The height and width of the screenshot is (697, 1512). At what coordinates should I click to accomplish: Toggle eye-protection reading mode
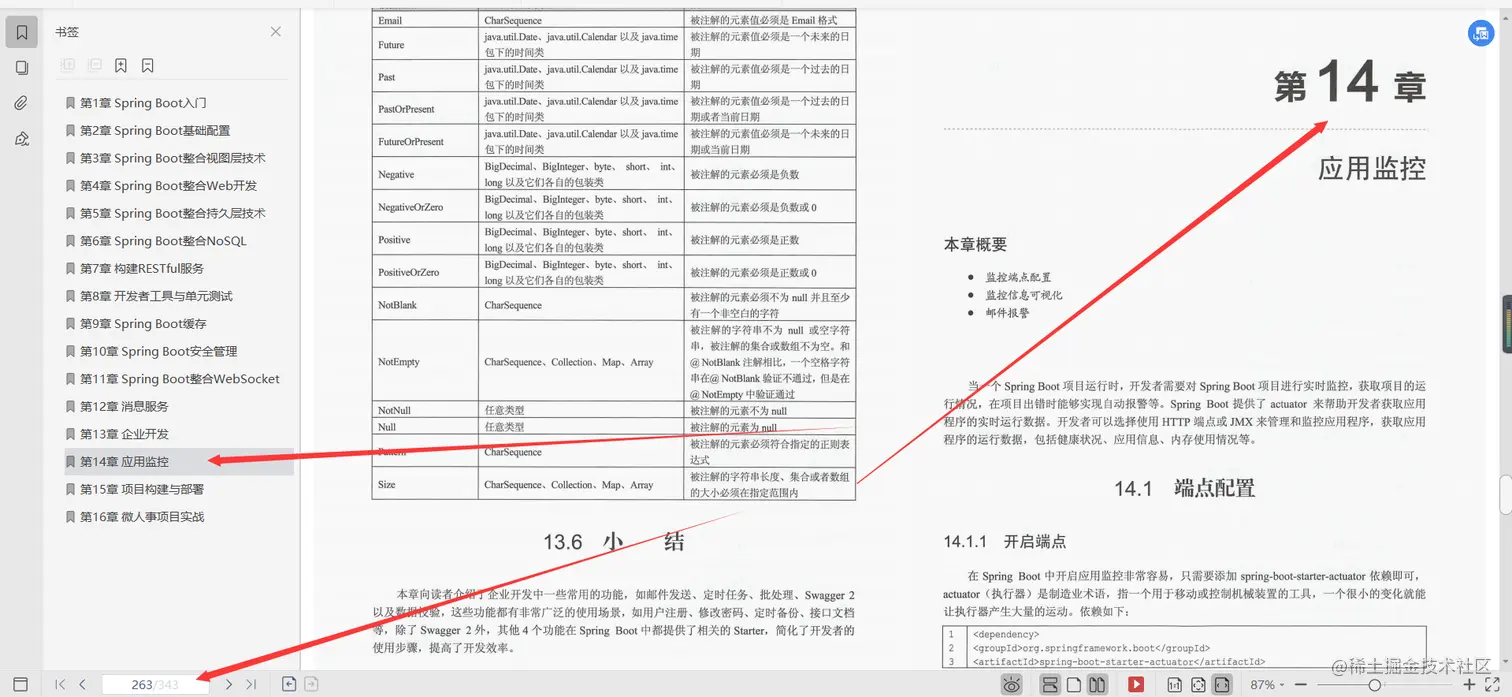point(1012,685)
